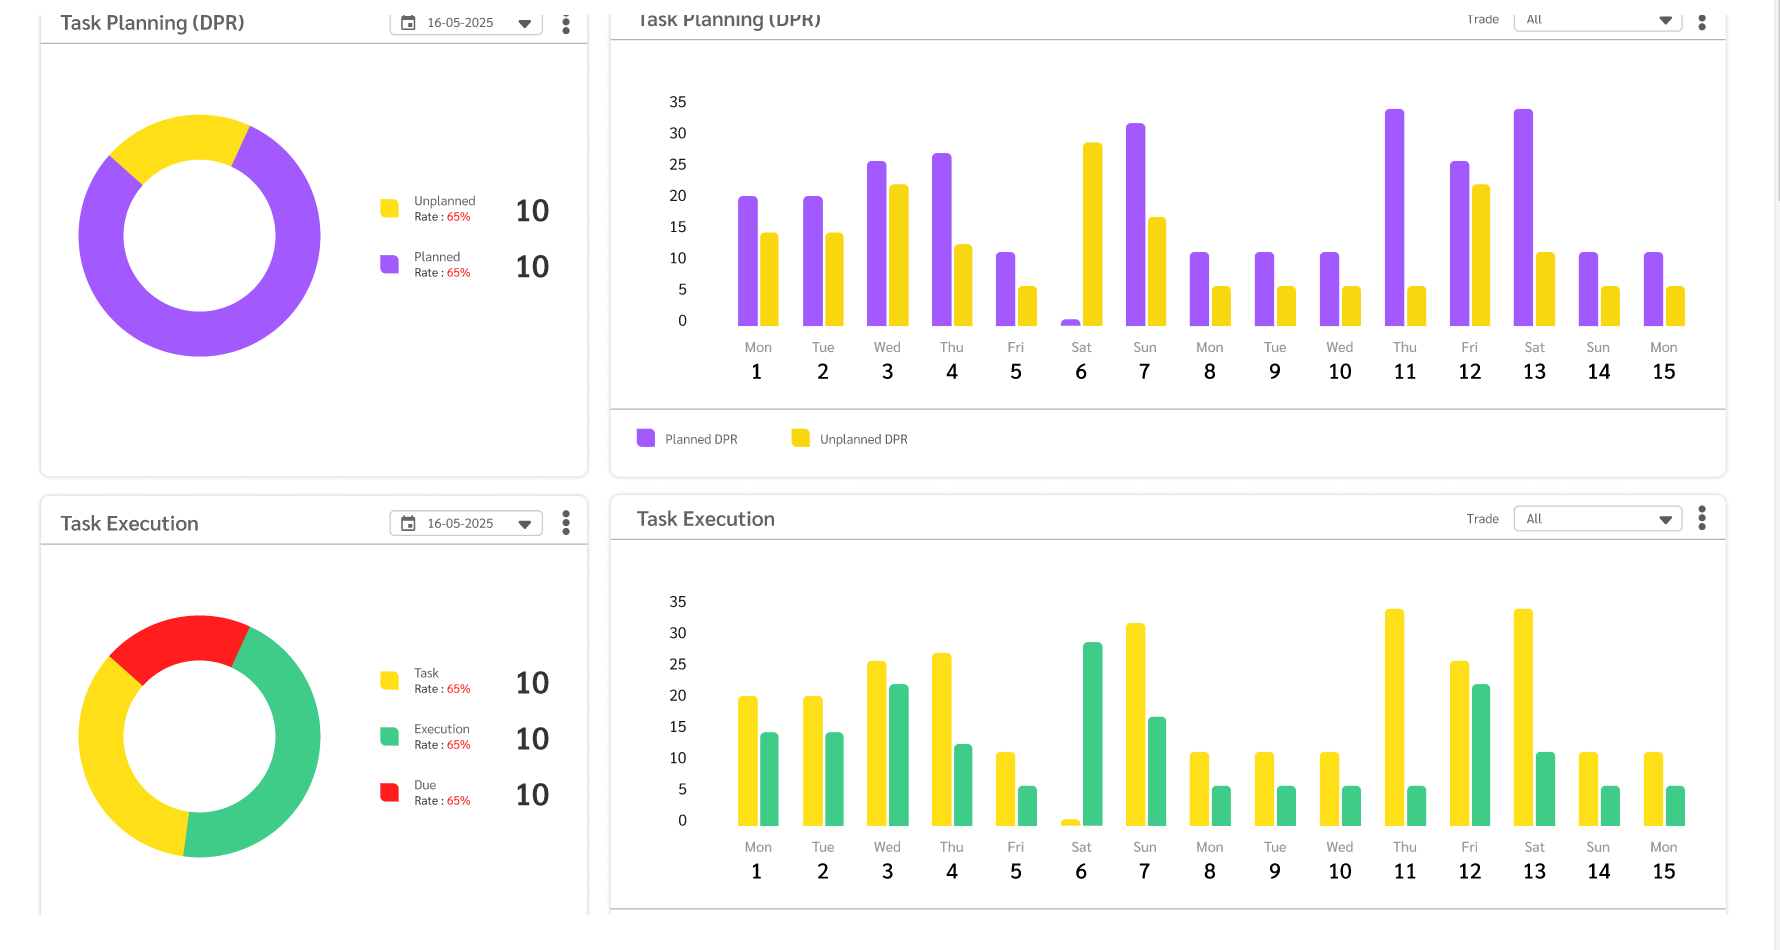Click 'Unplanned' label in planning donut legend
Image resolution: width=1780 pixels, height=950 pixels.
[445, 201]
